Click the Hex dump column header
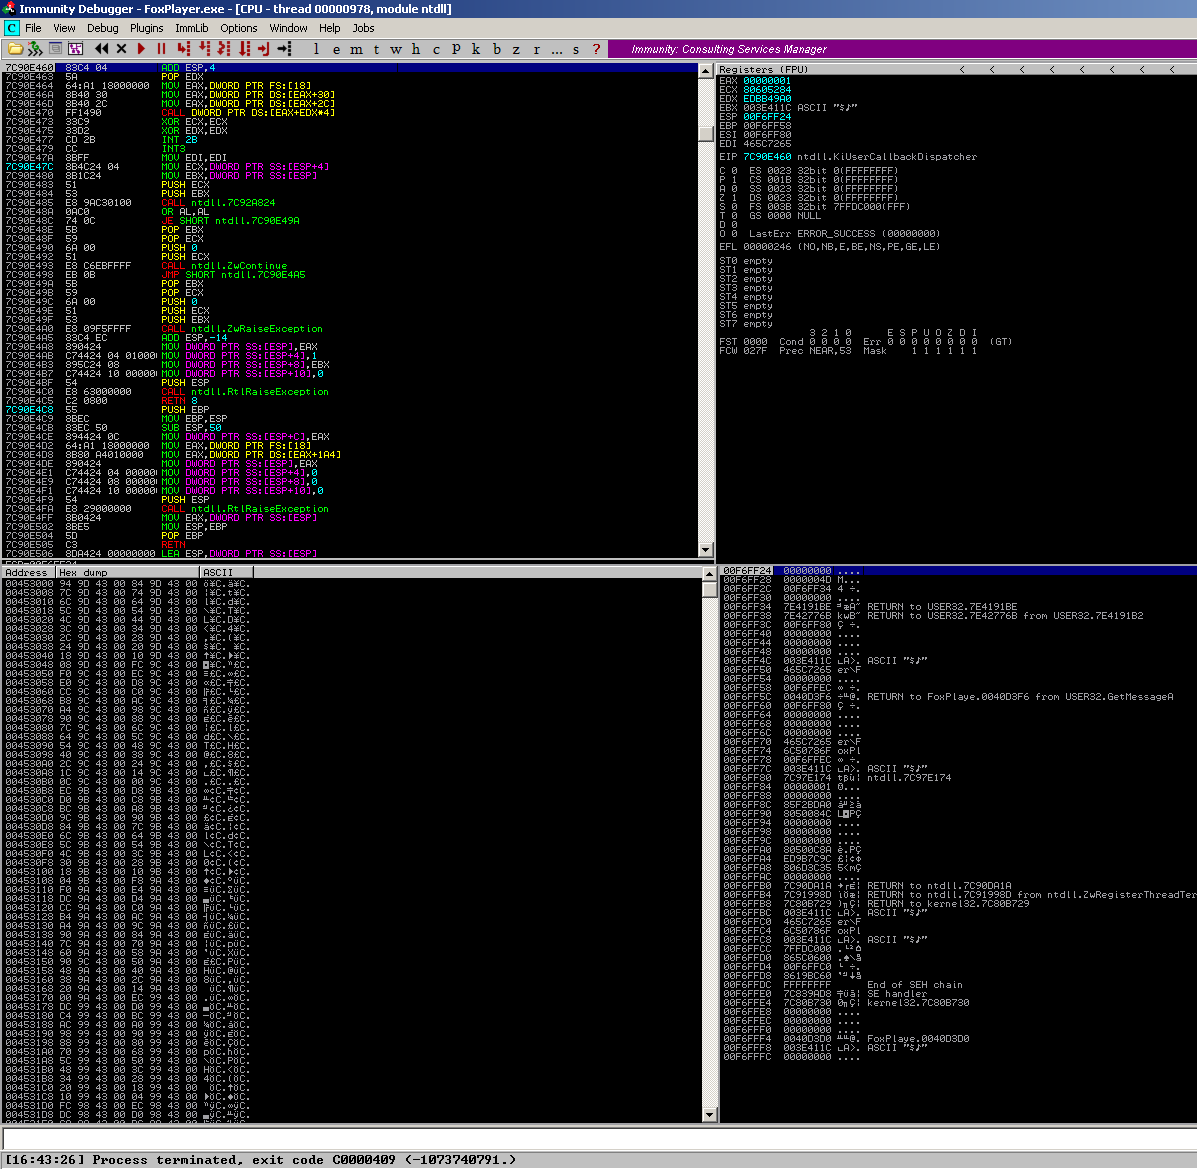1197x1169 pixels. point(127,572)
